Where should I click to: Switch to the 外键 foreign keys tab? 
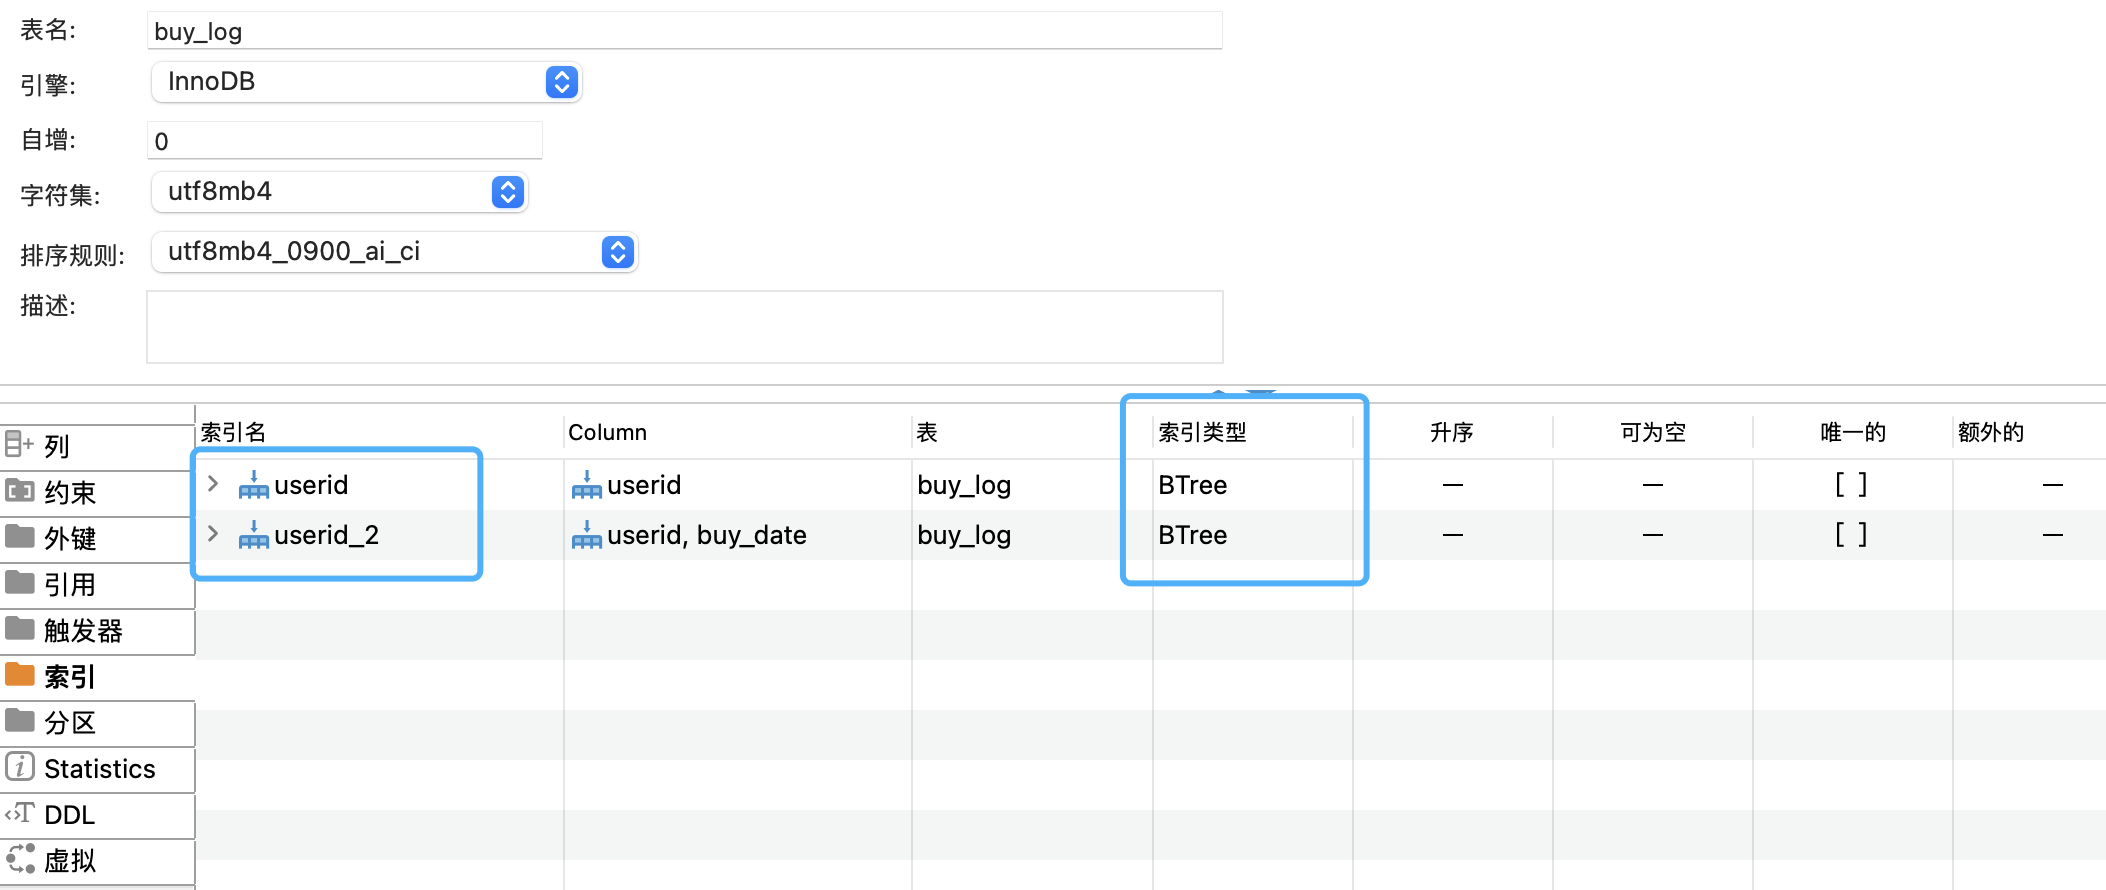coord(70,539)
